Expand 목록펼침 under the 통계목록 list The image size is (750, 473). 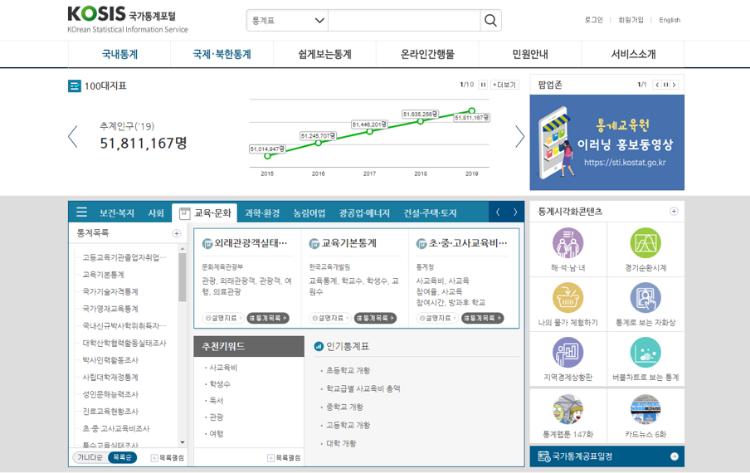coord(167,458)
